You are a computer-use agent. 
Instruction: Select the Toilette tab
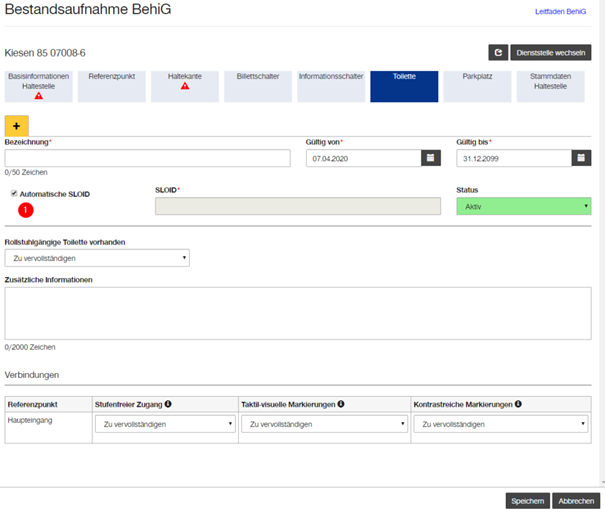(404, 86)
